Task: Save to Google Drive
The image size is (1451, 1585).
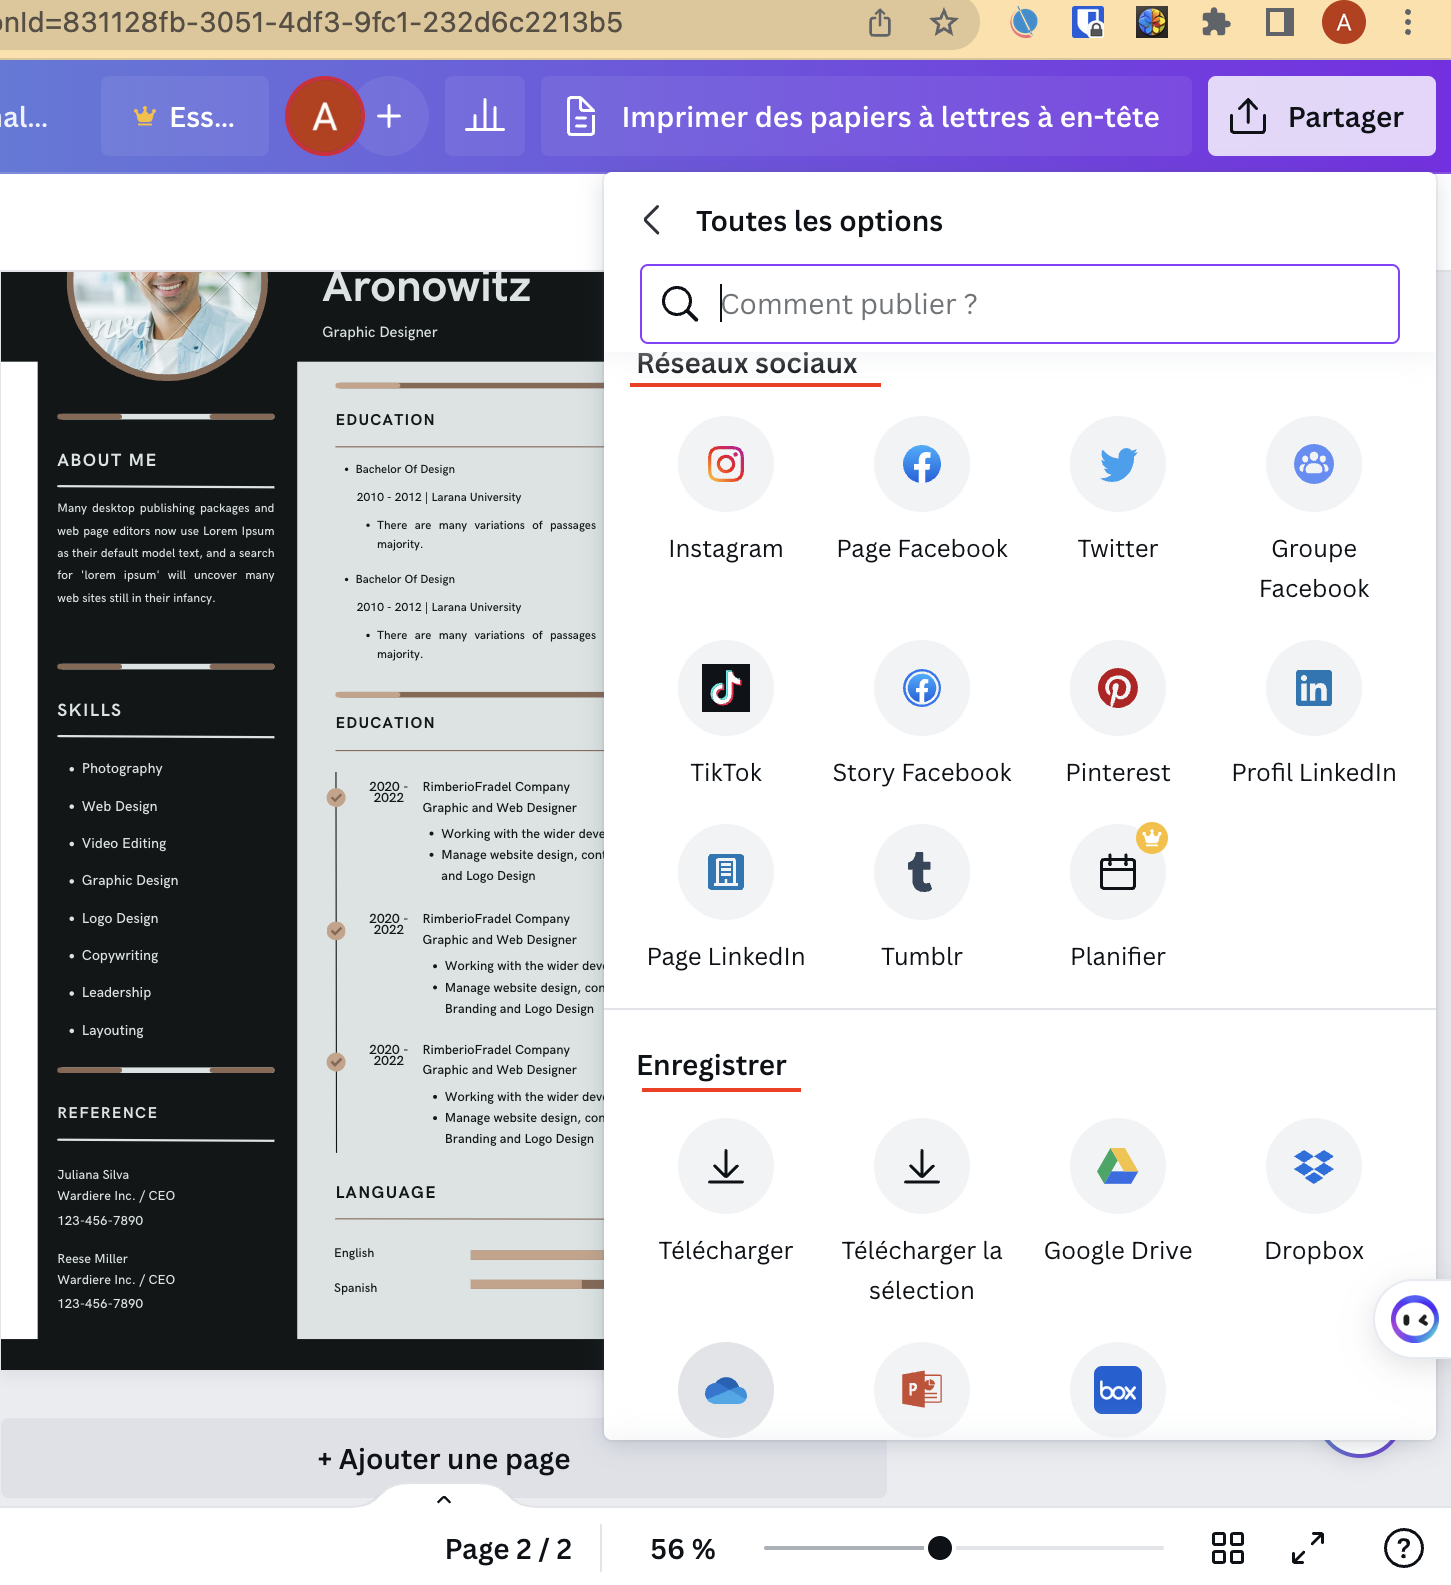Action: coord(1118,1166)
